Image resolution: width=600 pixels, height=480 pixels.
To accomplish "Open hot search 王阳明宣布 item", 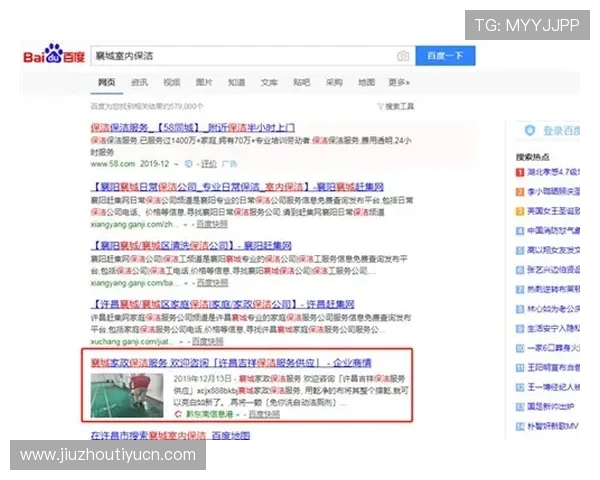I will (x=553, y=368).
